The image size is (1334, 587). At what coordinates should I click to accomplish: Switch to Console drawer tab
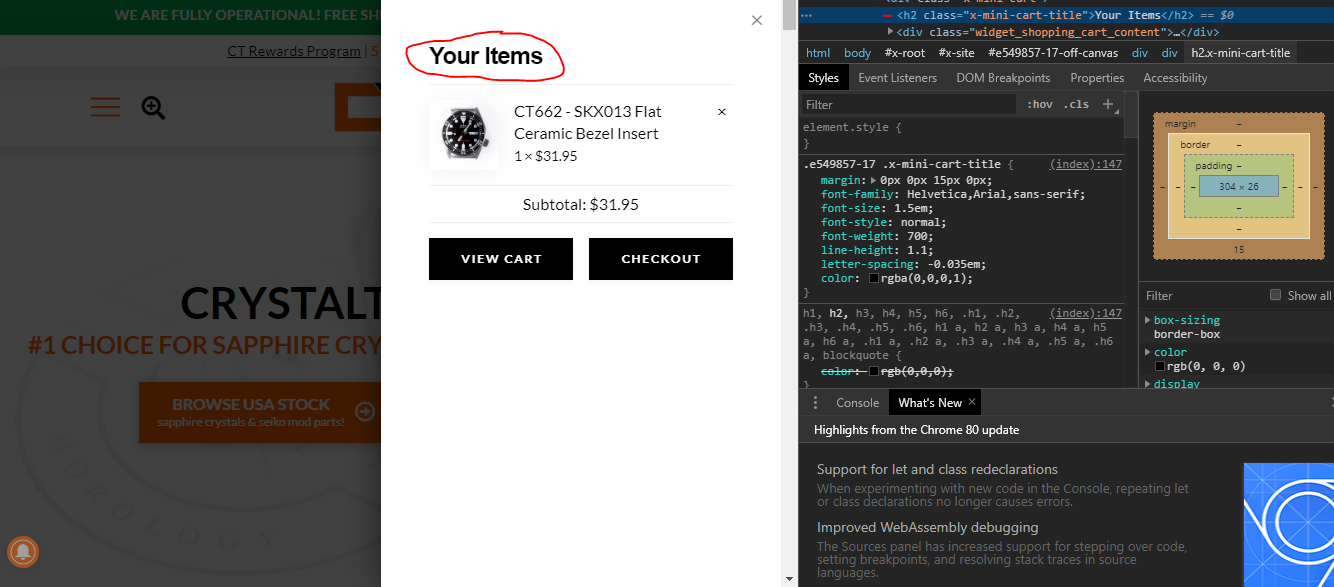(857, 402)
